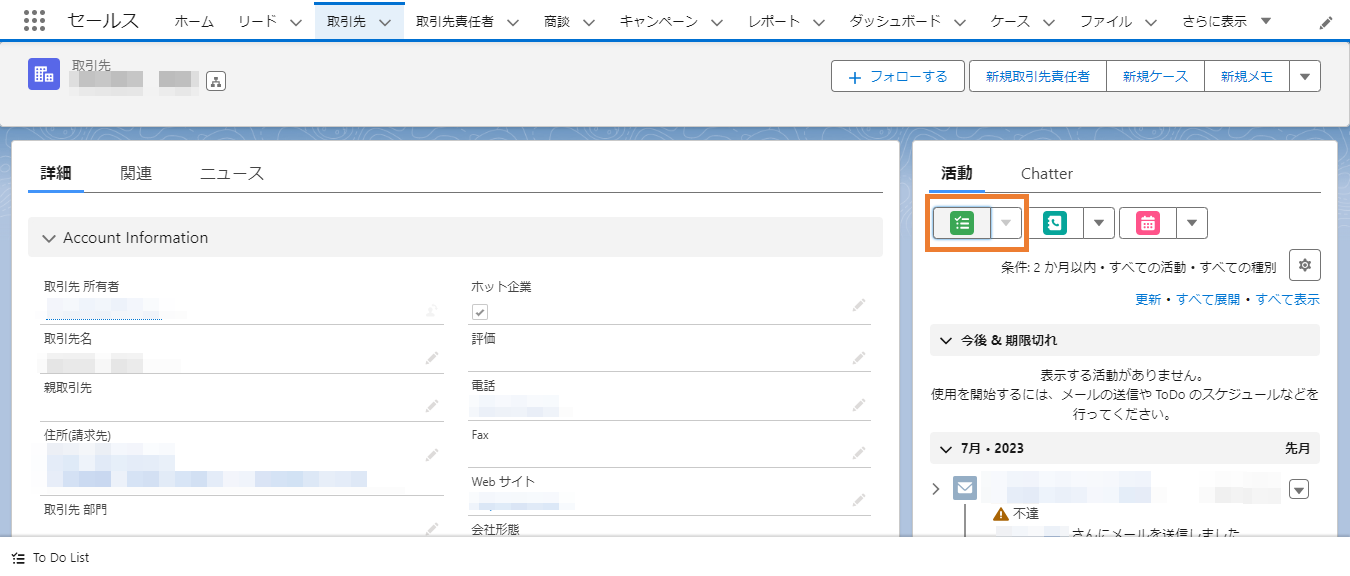Uncheck the ホット企業 checkbox

click(480, 312)
